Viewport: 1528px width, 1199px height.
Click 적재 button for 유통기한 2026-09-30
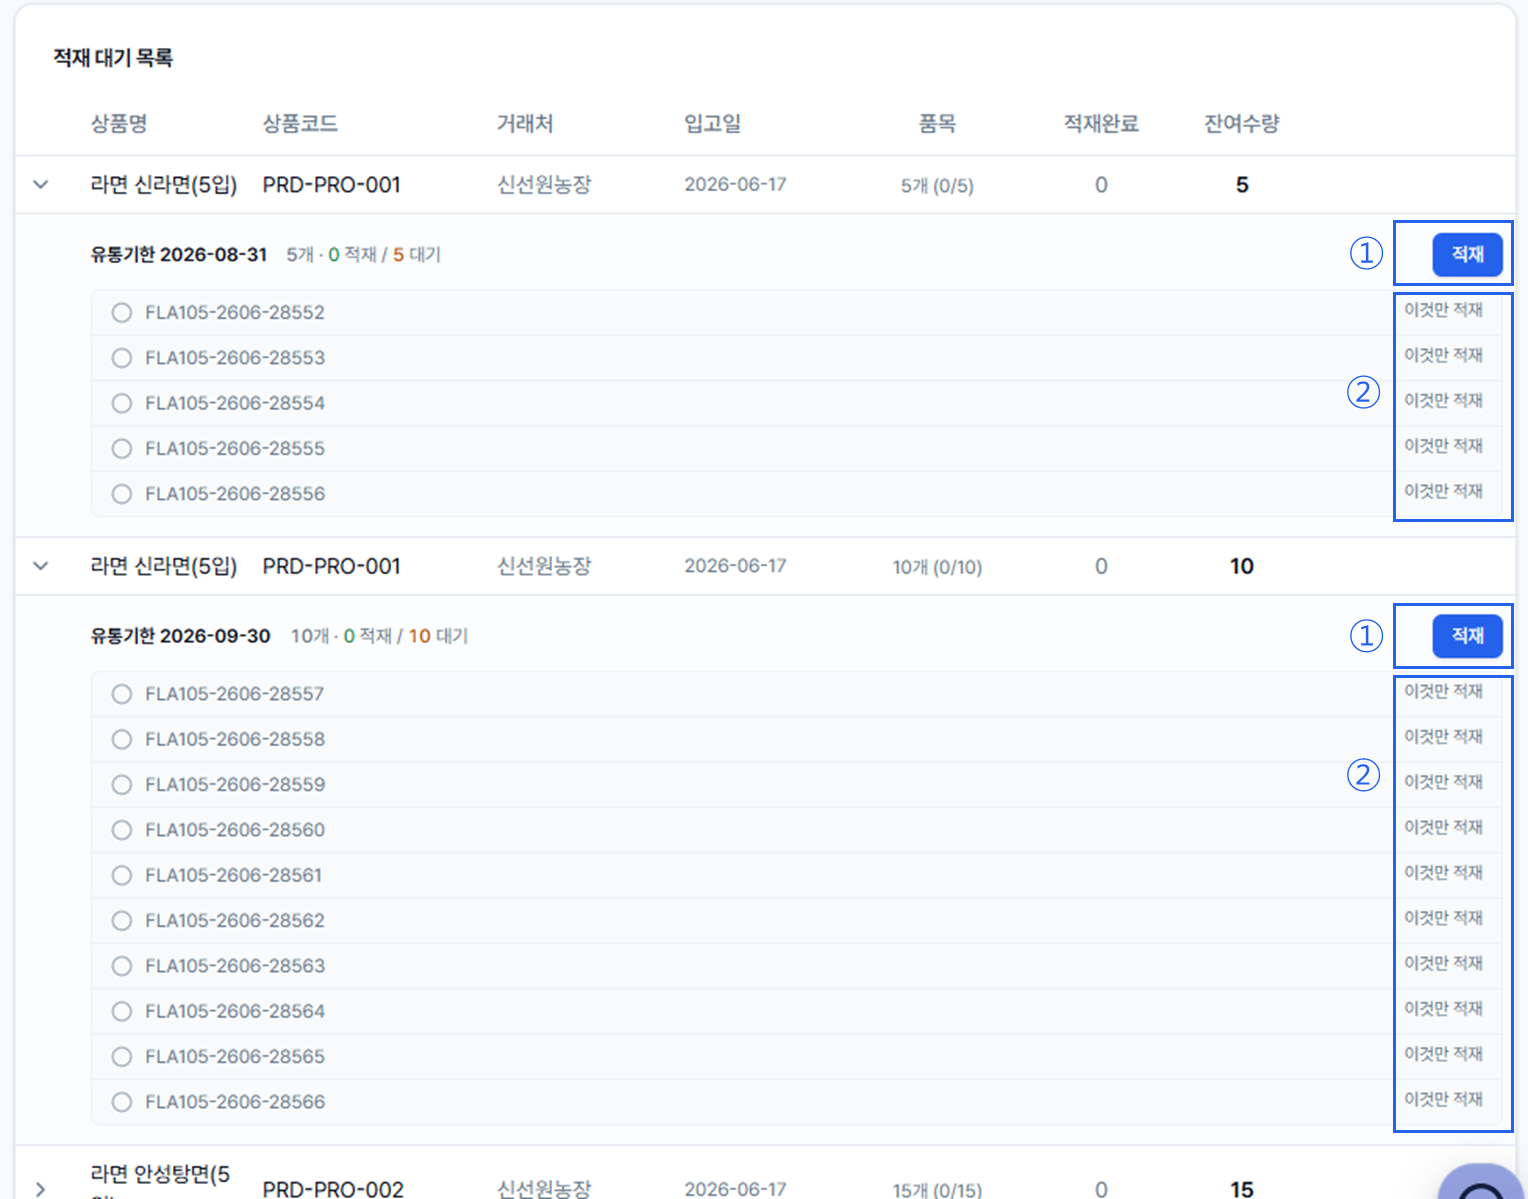coord(1467,635)
